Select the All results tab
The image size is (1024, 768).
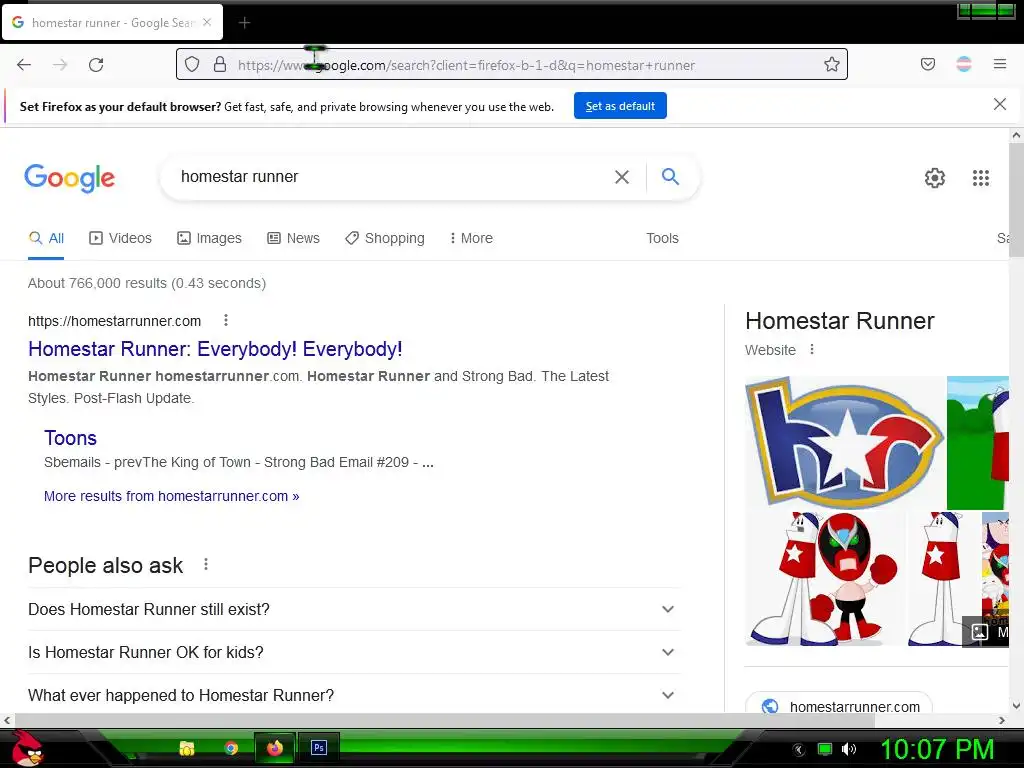46,238
